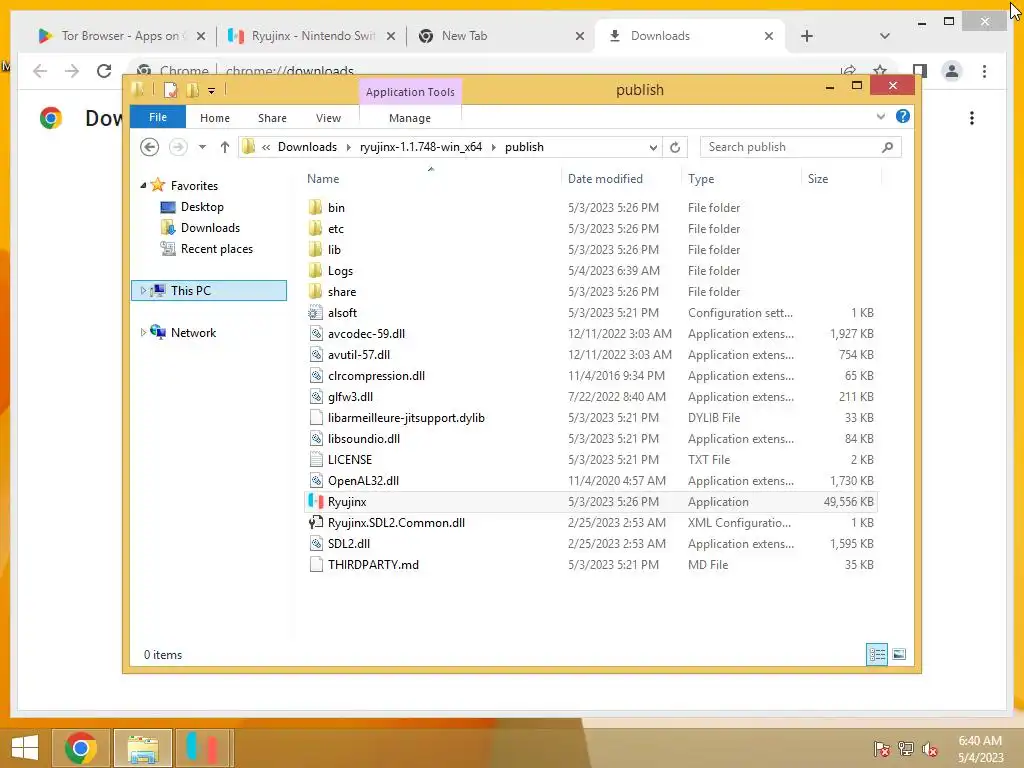Open Chrome from the taskbar
Screen dimensions: 1024x768
click(x=81, y=748)
